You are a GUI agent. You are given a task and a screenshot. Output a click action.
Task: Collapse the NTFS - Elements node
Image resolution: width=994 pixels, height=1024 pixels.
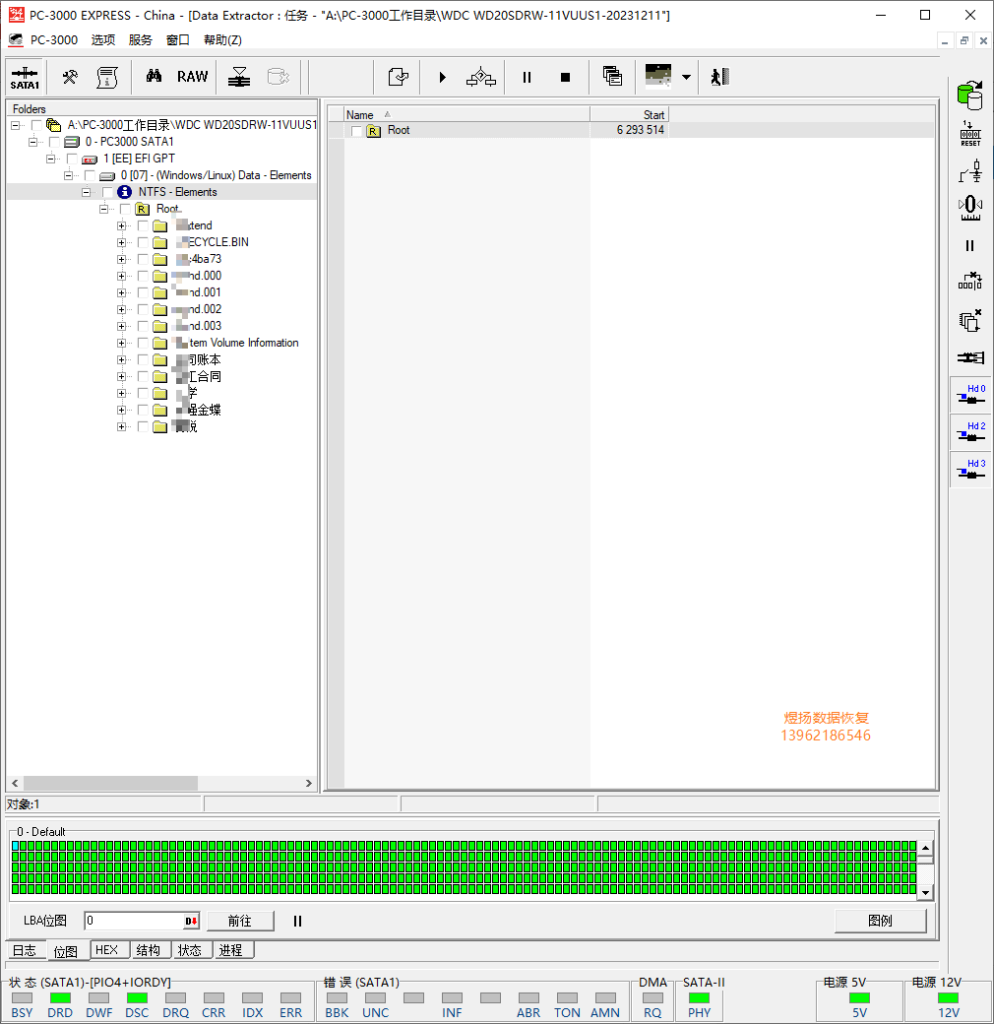tap(86, 192)
